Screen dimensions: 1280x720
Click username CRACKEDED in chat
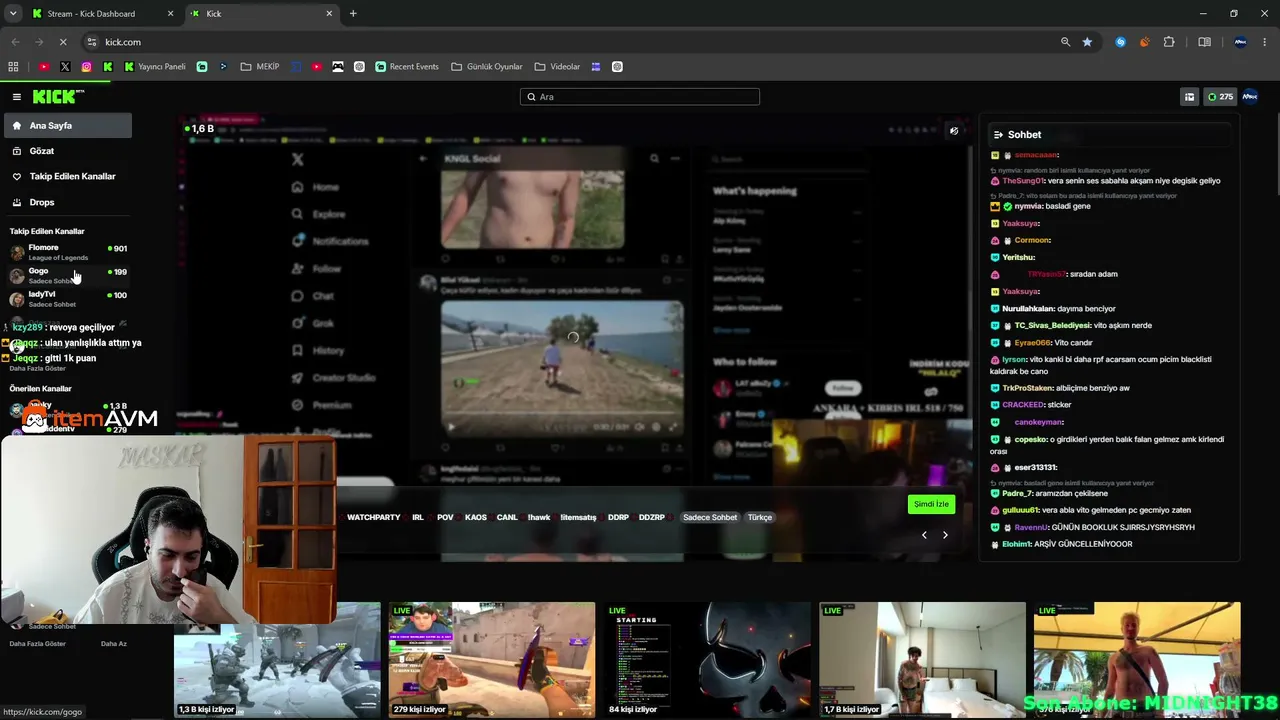click(1023, 405)
